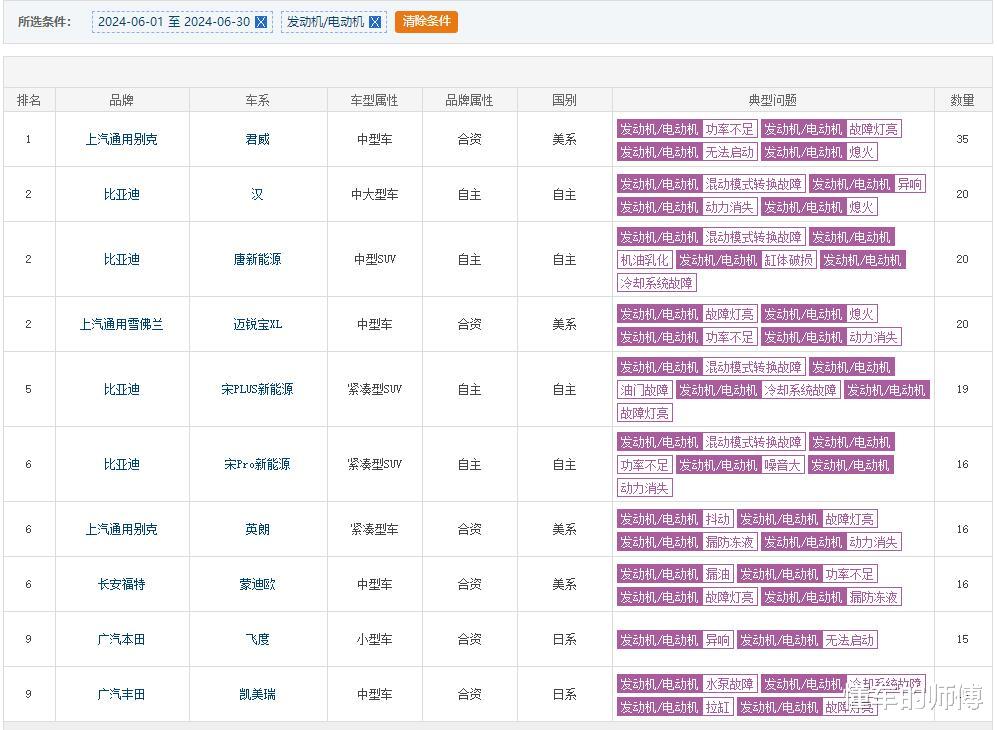Click the 排名 column header

(29, 100)
